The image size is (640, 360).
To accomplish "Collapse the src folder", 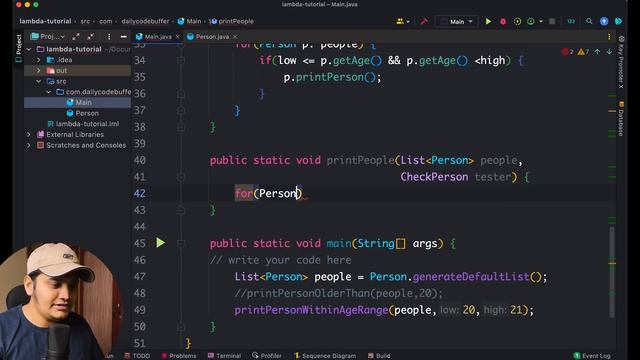I will [x=39, y=81].
